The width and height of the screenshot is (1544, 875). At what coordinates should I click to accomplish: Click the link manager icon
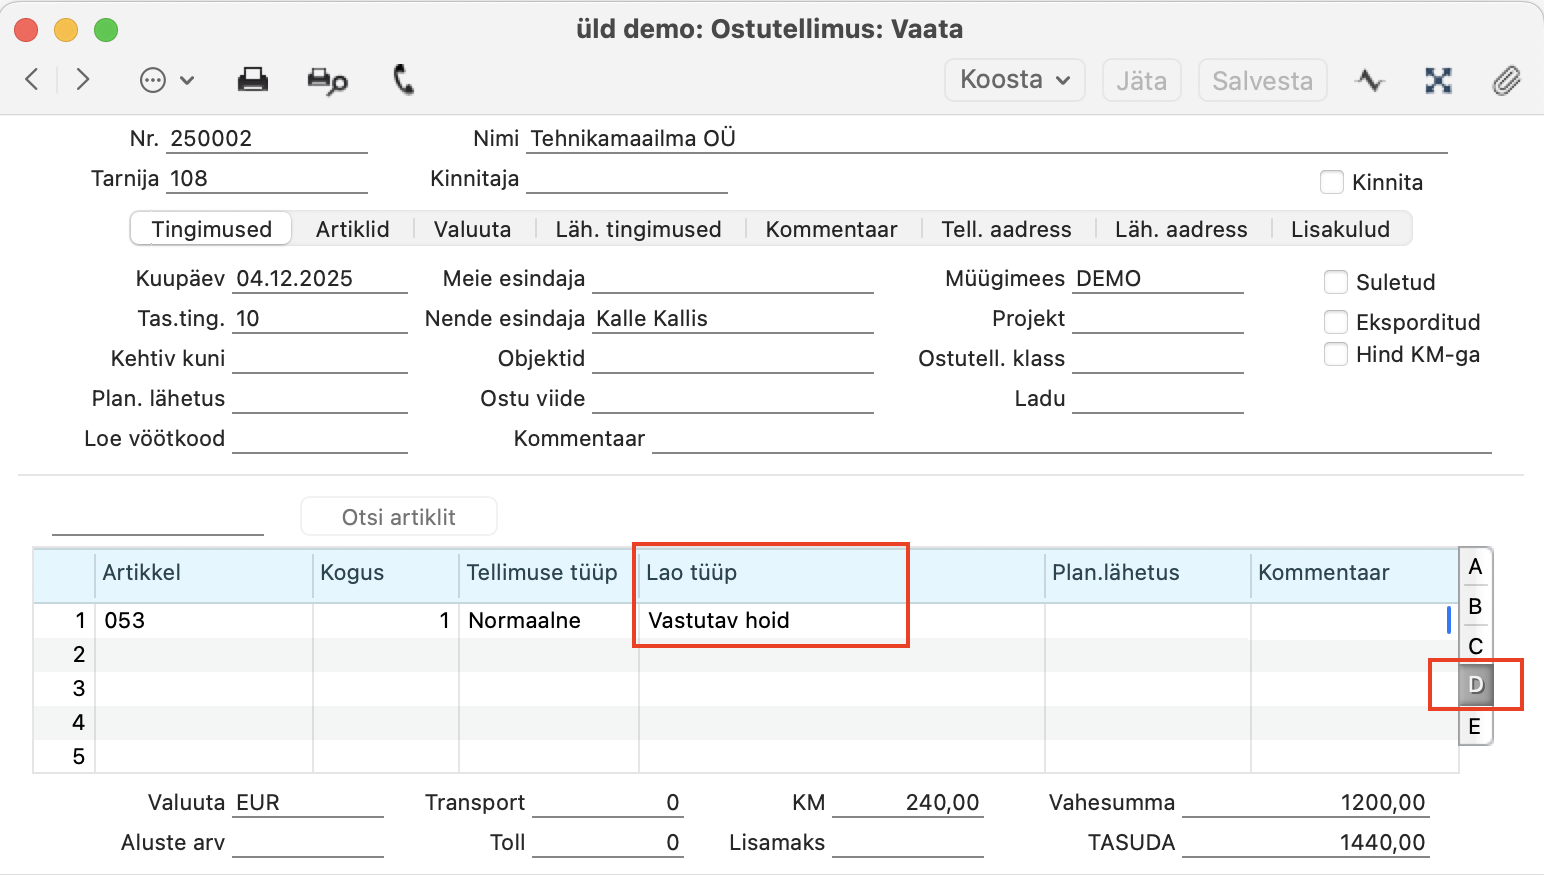click(1438, 81)
